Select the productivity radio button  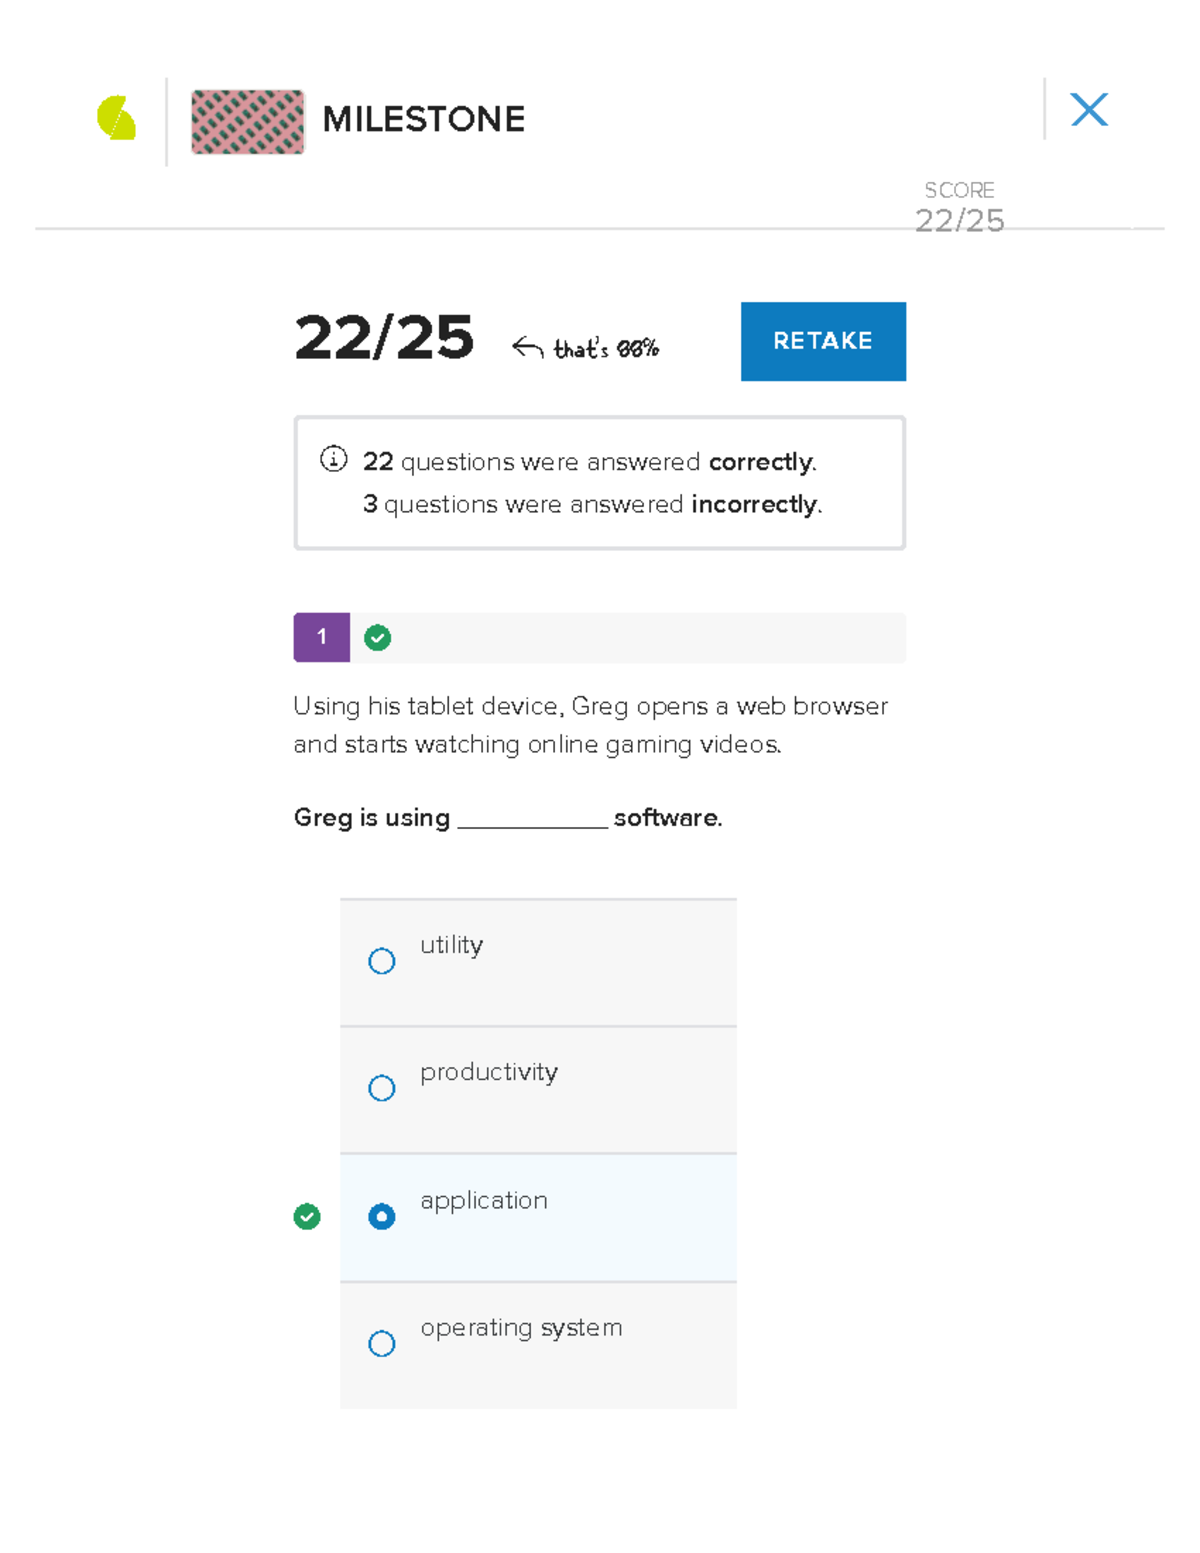[x=381, y=1088]
